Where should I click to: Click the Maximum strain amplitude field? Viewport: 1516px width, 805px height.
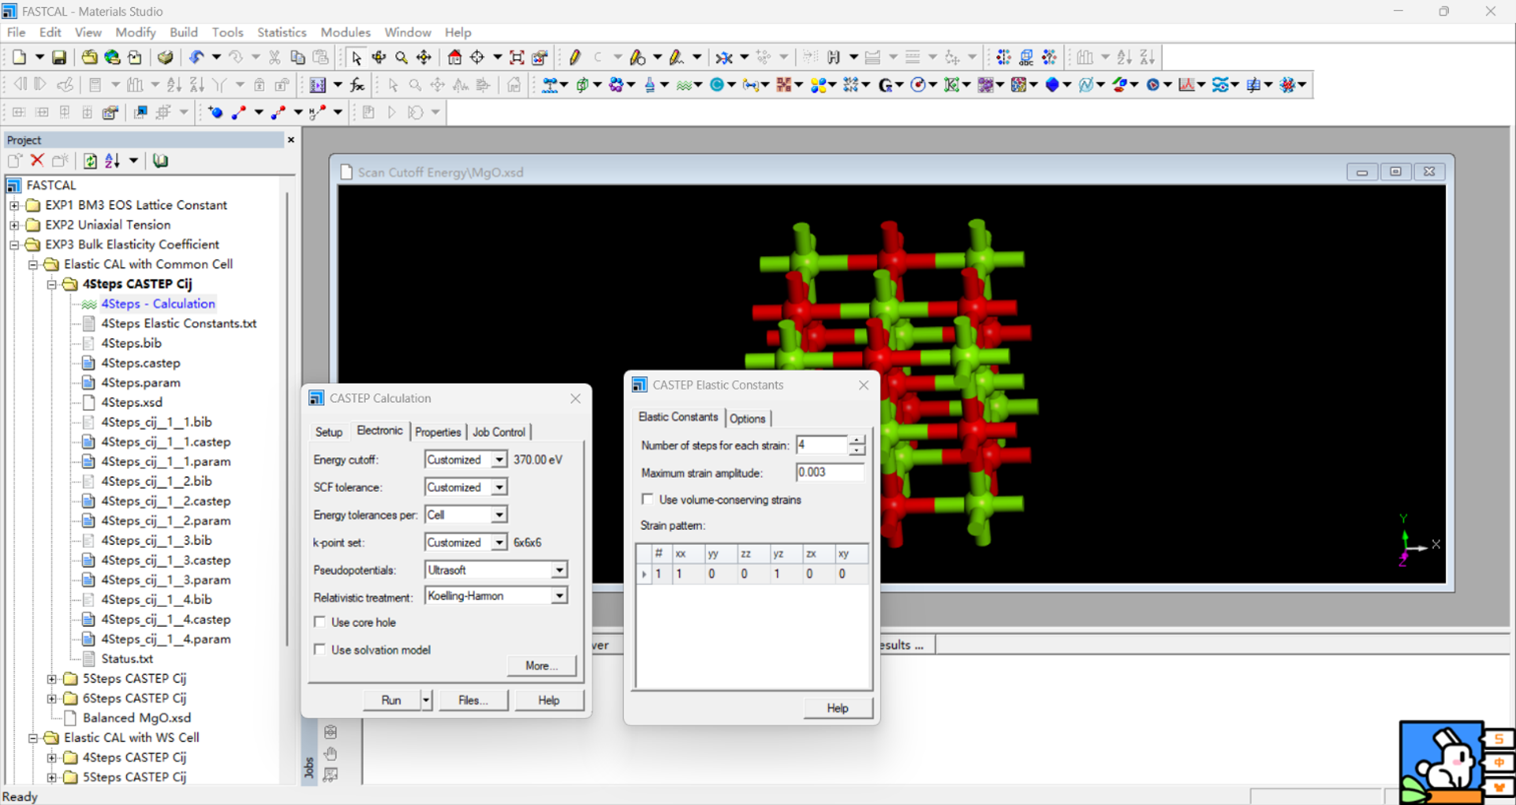[x=830, y=473]
